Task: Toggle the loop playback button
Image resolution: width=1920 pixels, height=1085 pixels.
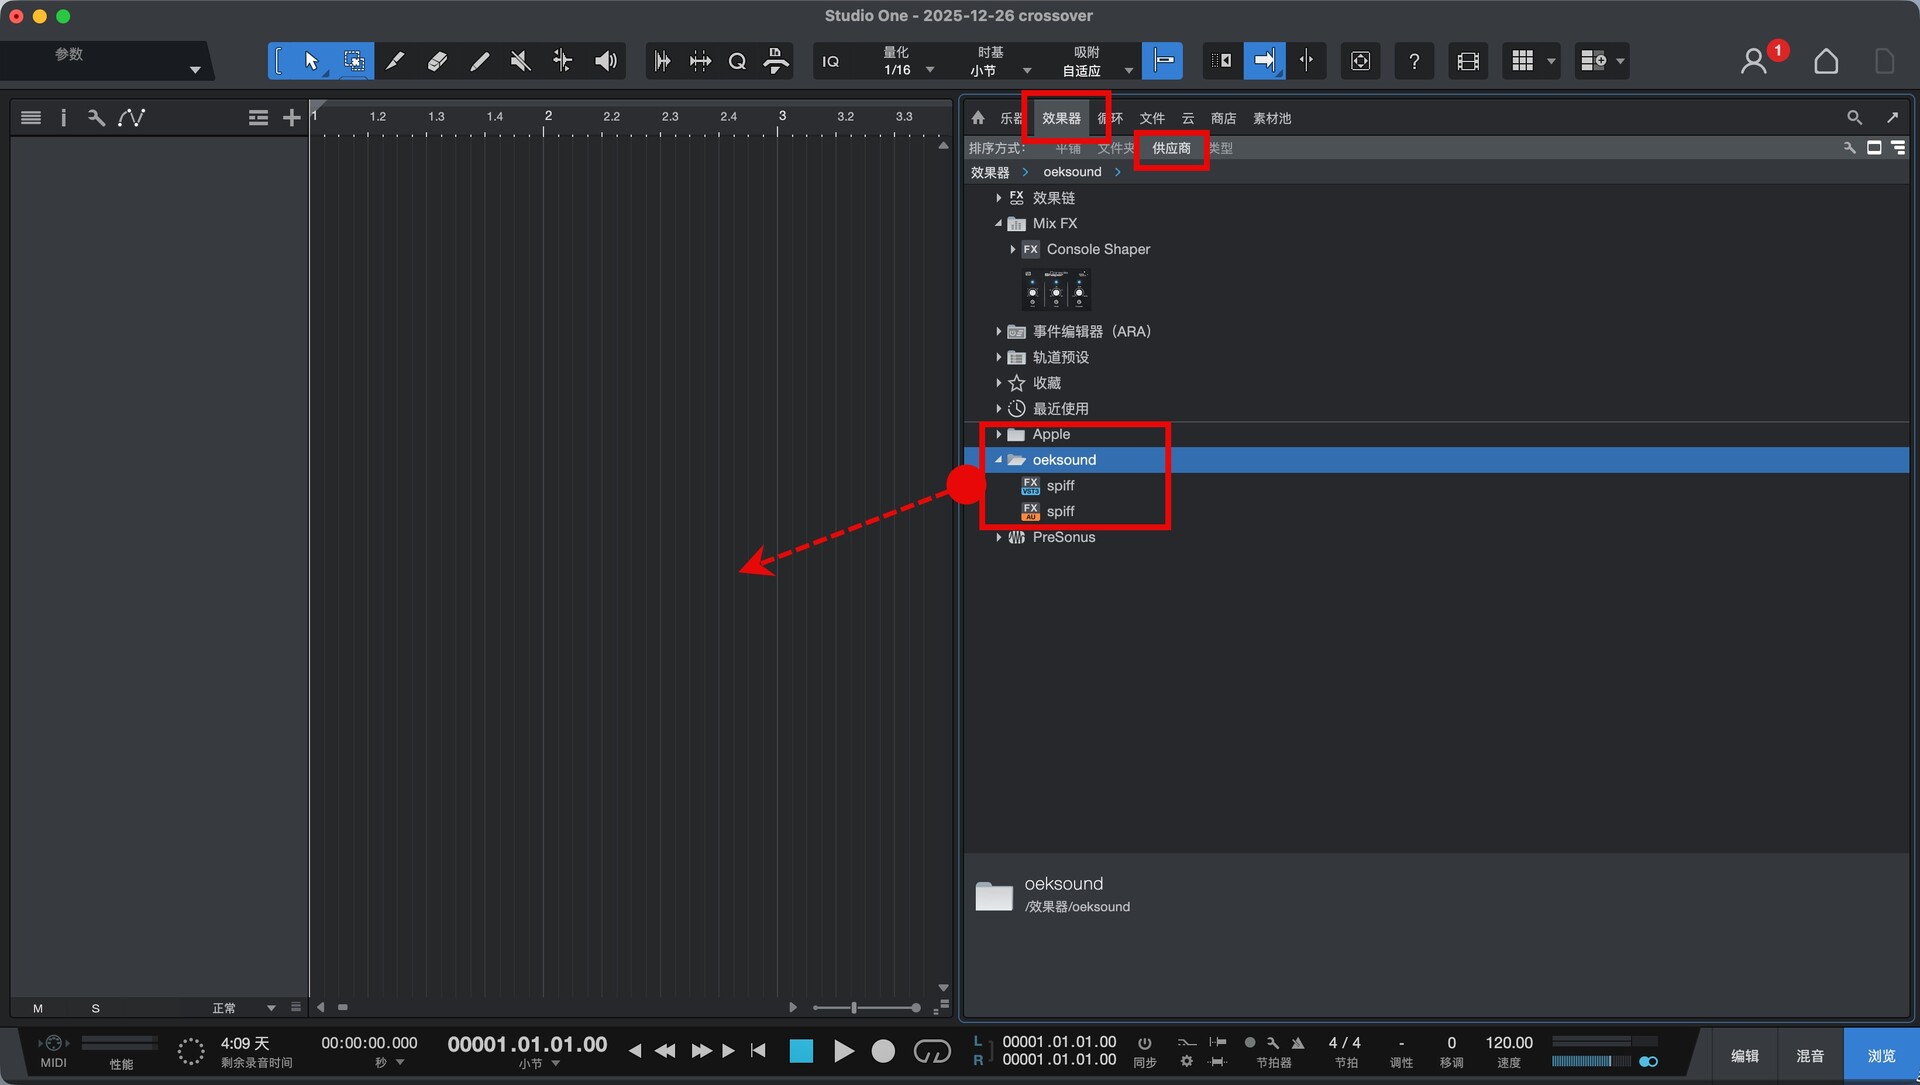Action: [x=931, y=1051]
